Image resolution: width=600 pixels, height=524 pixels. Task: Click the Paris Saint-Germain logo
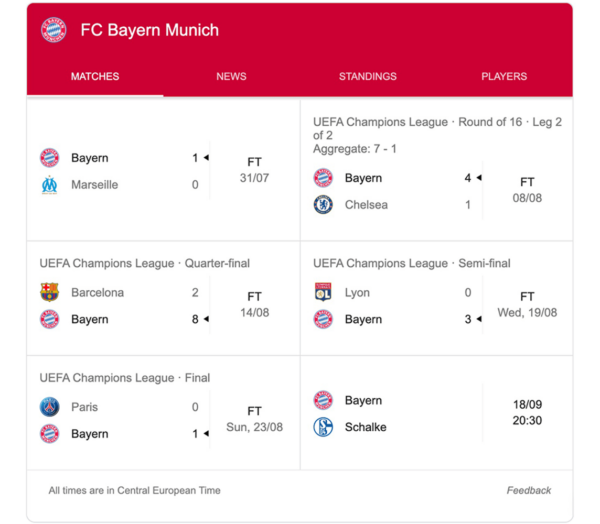49,407
